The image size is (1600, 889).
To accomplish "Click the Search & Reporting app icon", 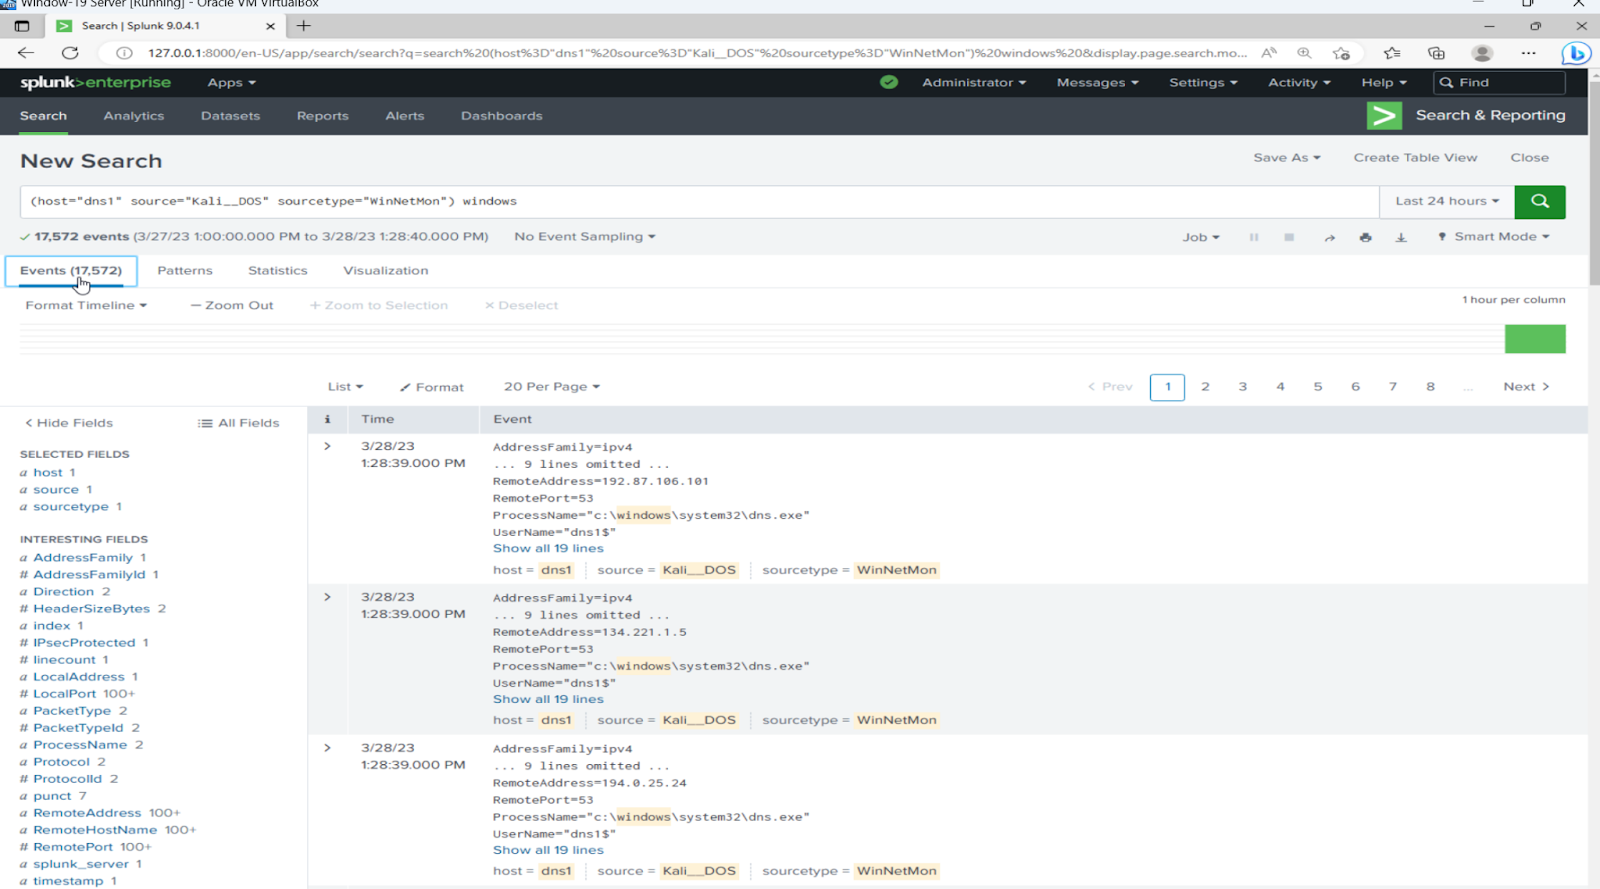I will tap(1384, 116).
